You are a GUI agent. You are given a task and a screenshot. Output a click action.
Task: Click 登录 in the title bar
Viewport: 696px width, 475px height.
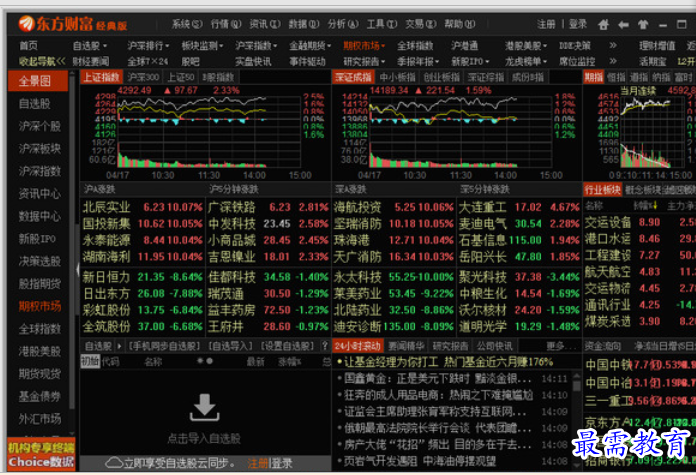578,24
